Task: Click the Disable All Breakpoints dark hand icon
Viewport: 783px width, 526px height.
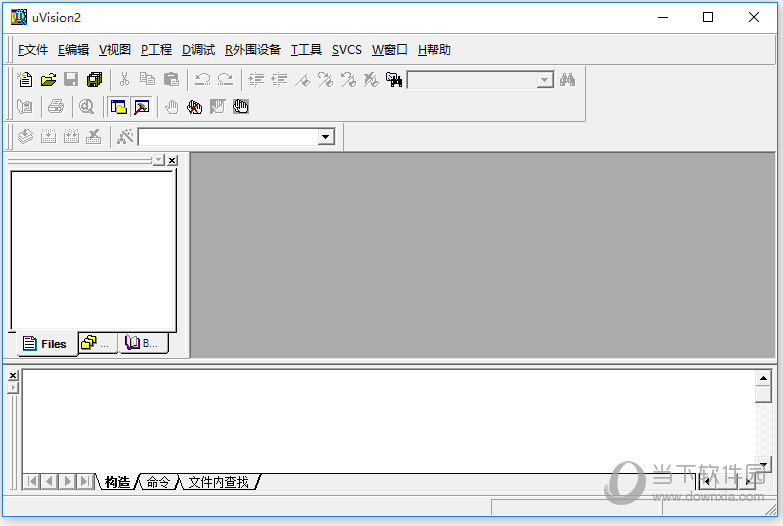Action: (241, 106)
